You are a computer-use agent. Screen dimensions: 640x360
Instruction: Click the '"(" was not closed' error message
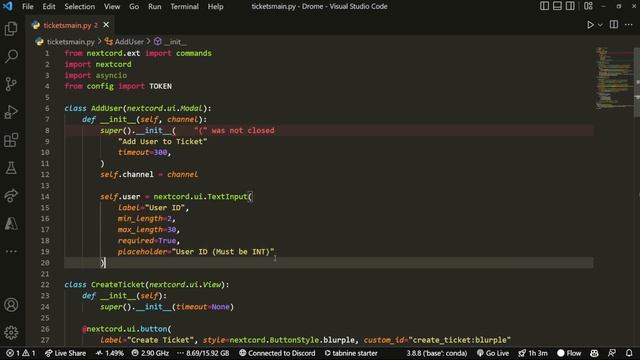click(x=234, y=131)
